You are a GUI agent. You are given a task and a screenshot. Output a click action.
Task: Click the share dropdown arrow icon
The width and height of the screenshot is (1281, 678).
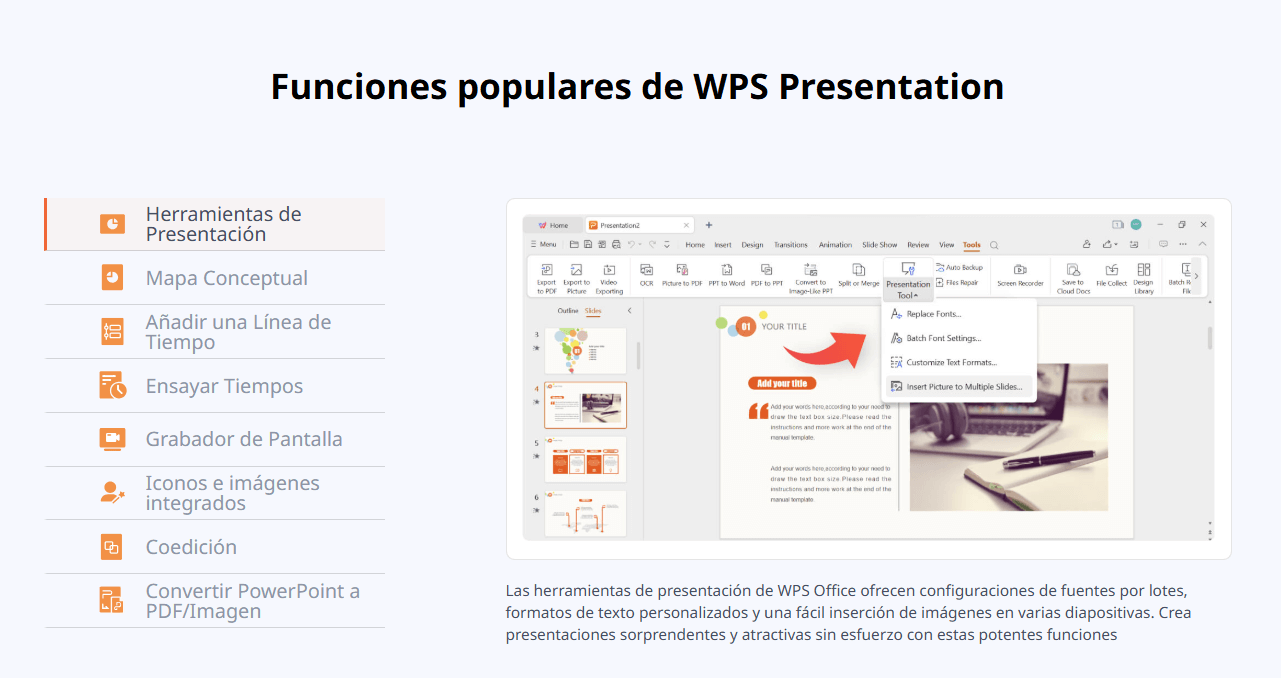point(1116,244)
